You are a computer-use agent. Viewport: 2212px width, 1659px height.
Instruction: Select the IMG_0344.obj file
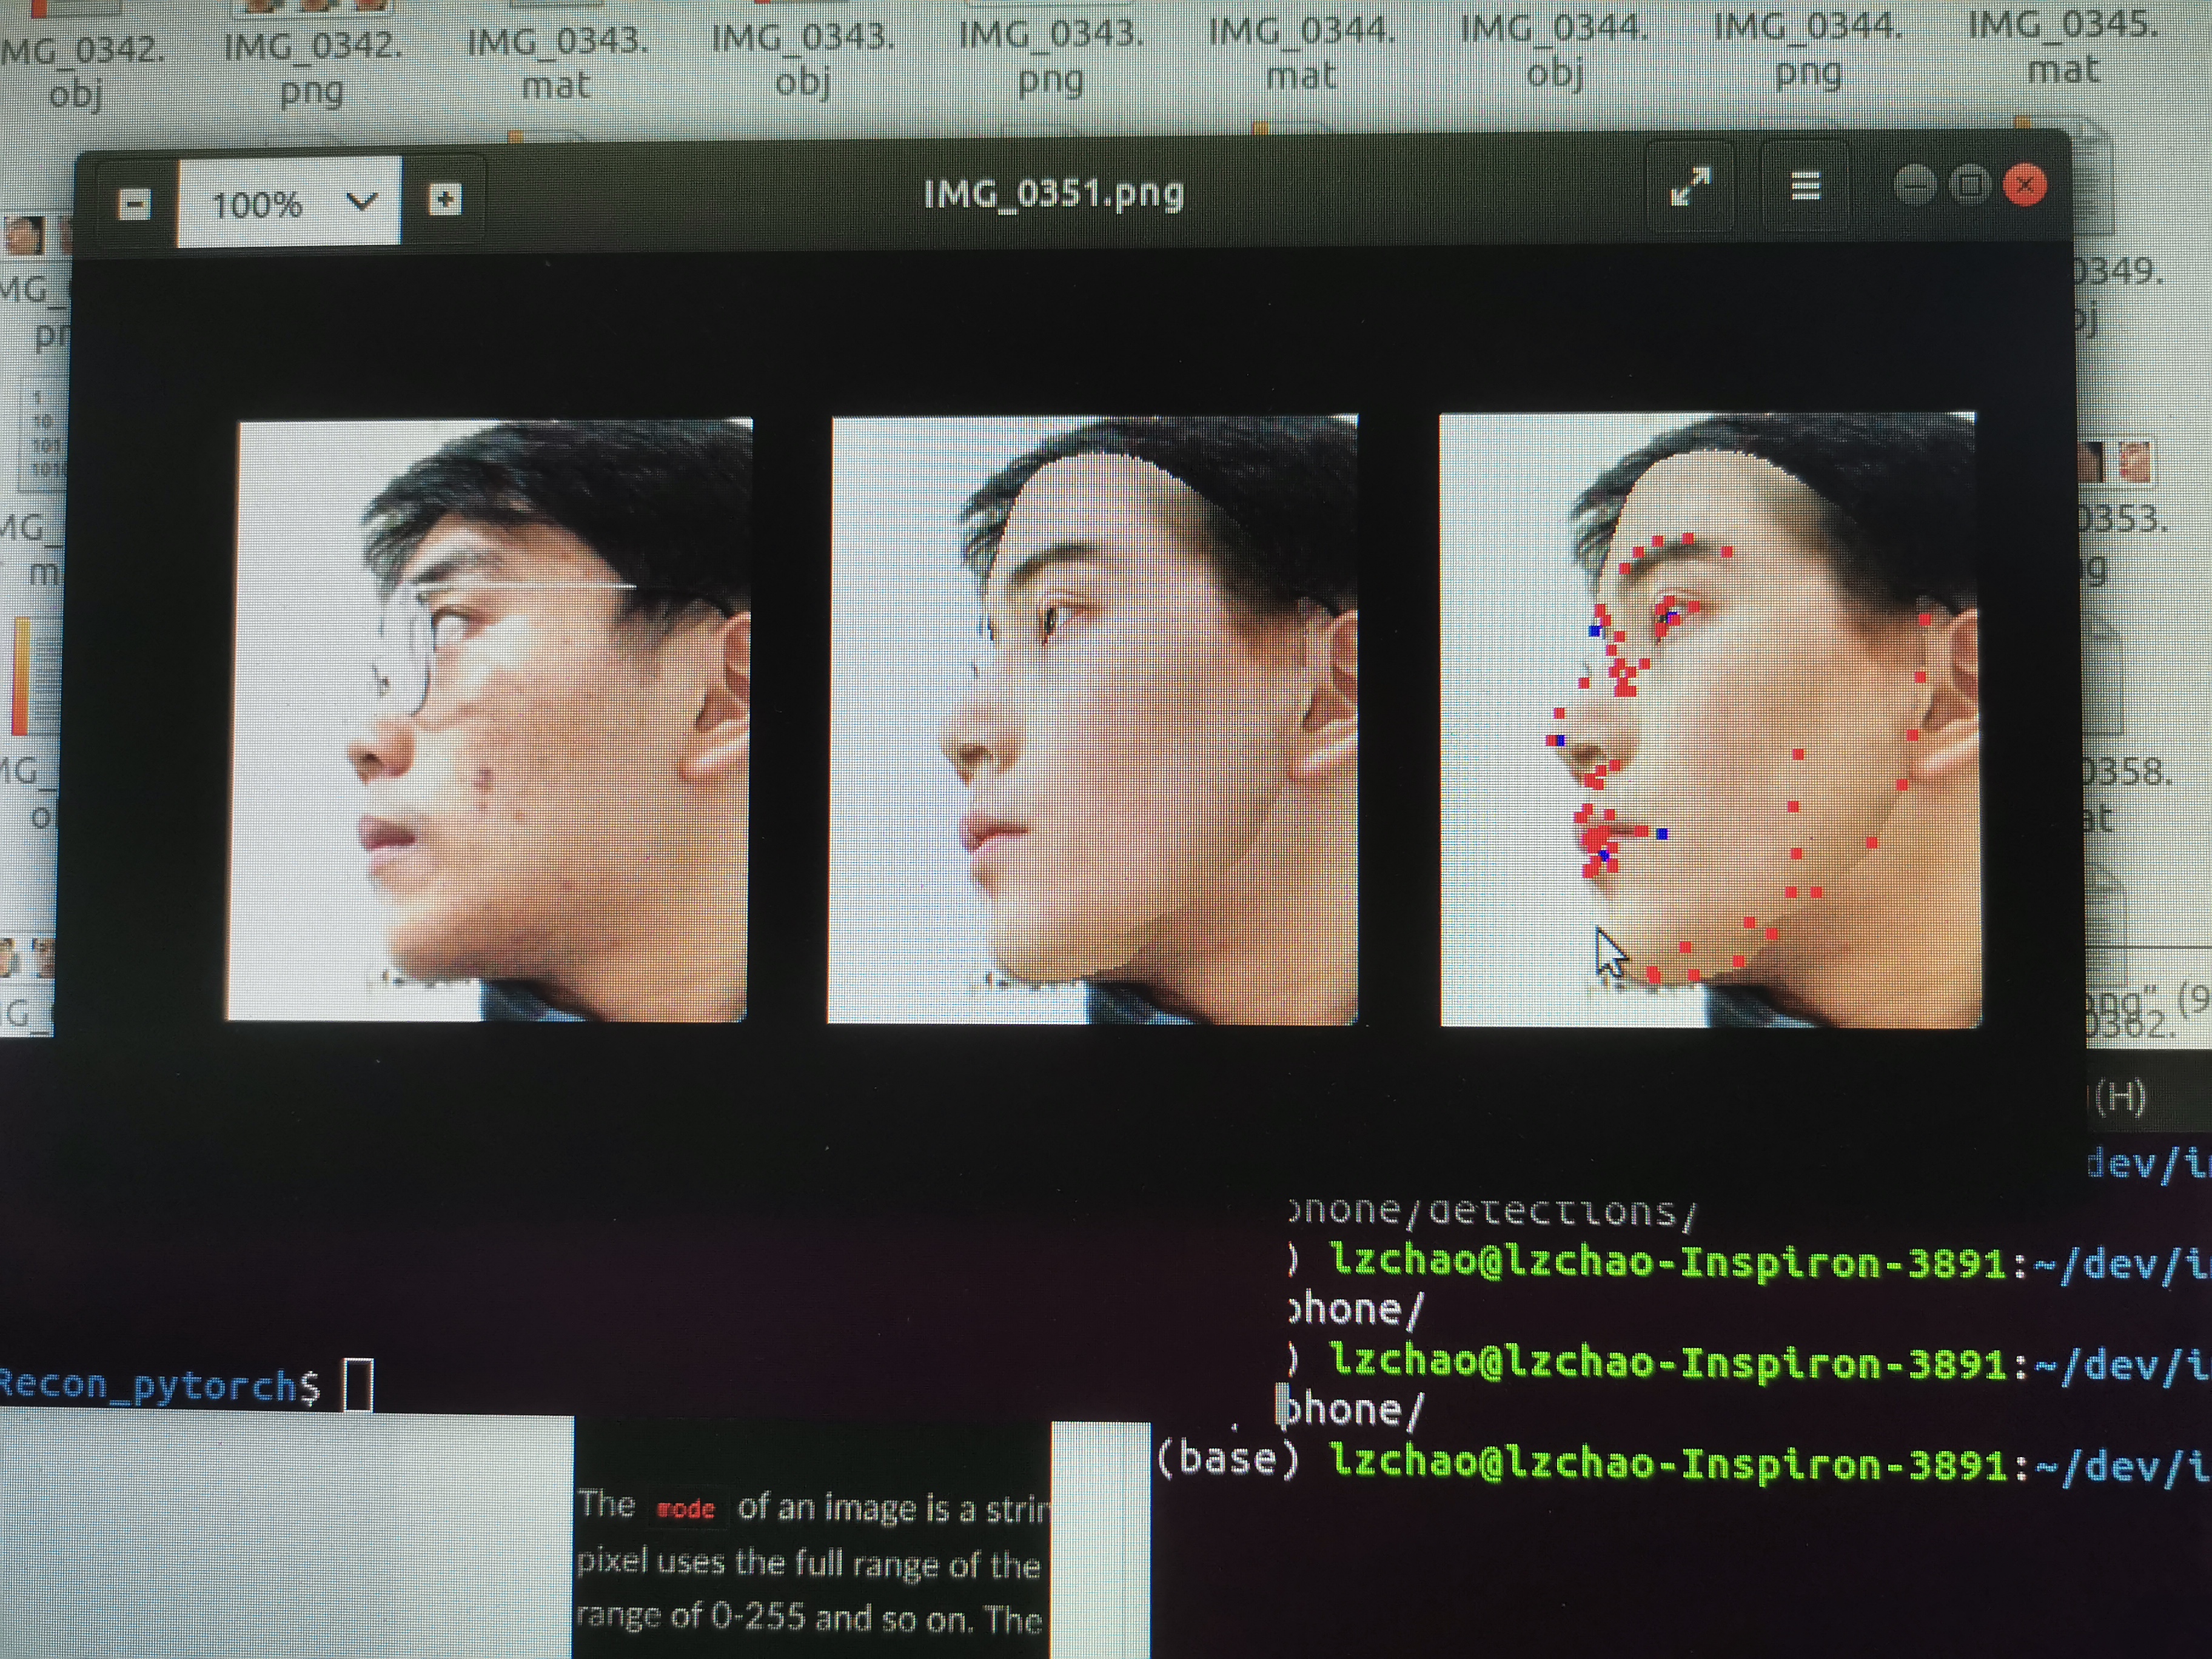(x=1554, y=49)
